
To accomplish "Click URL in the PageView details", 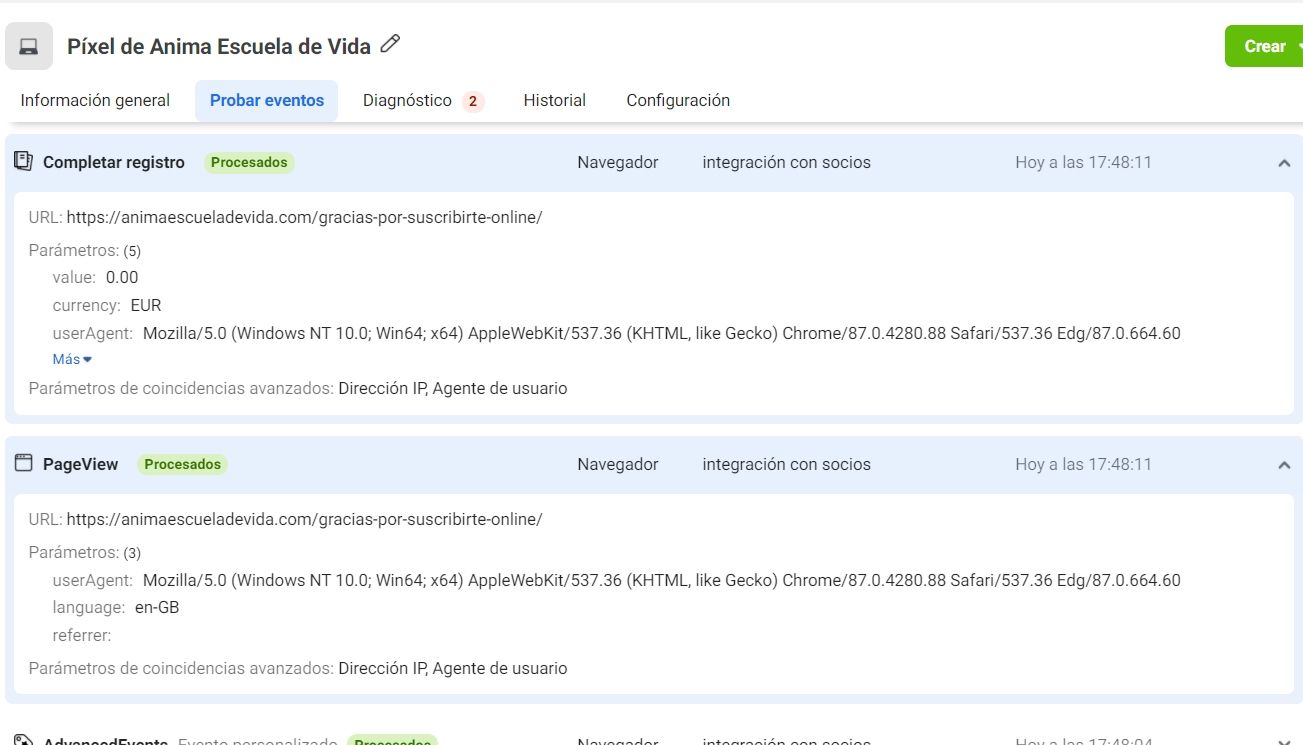I will tap(304, 519).
